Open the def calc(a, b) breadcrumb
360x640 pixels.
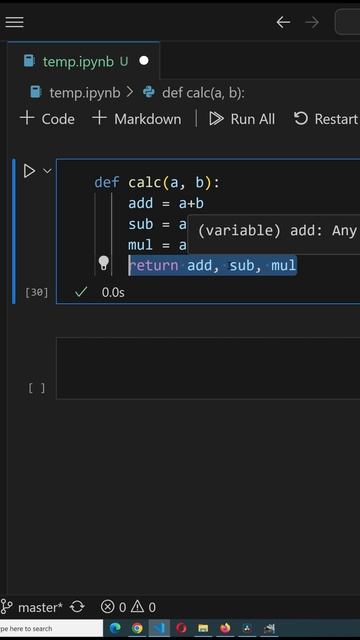click(x=194, y=93)
